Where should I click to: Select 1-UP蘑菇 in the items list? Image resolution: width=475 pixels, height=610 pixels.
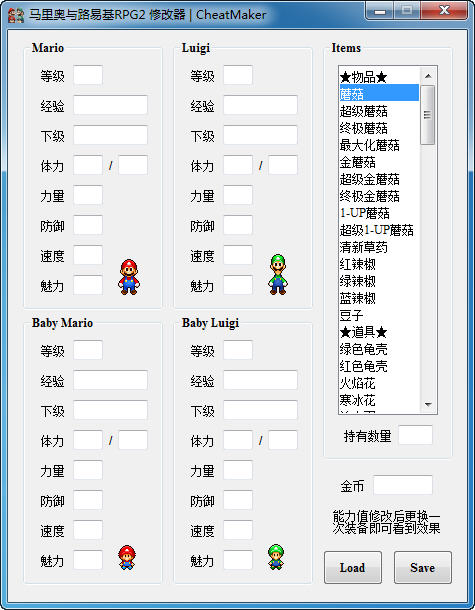pos(379,213)
